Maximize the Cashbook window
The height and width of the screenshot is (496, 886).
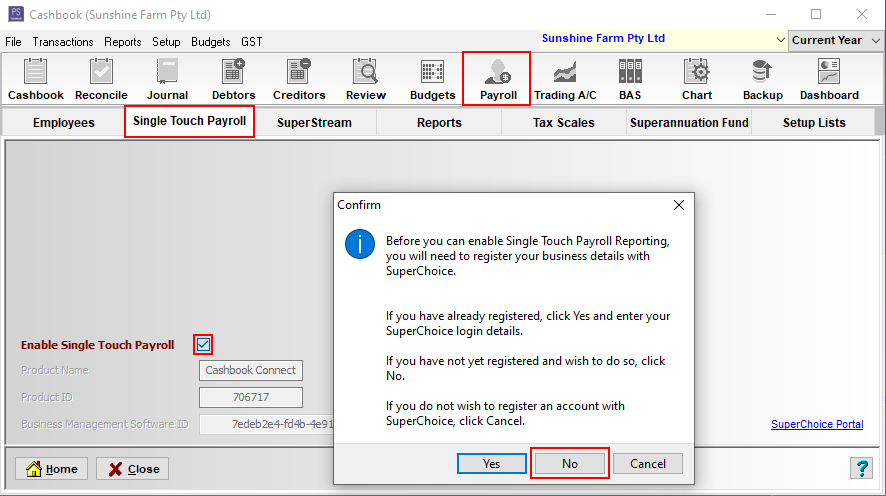pyautogui.click(x=816, y=14)
